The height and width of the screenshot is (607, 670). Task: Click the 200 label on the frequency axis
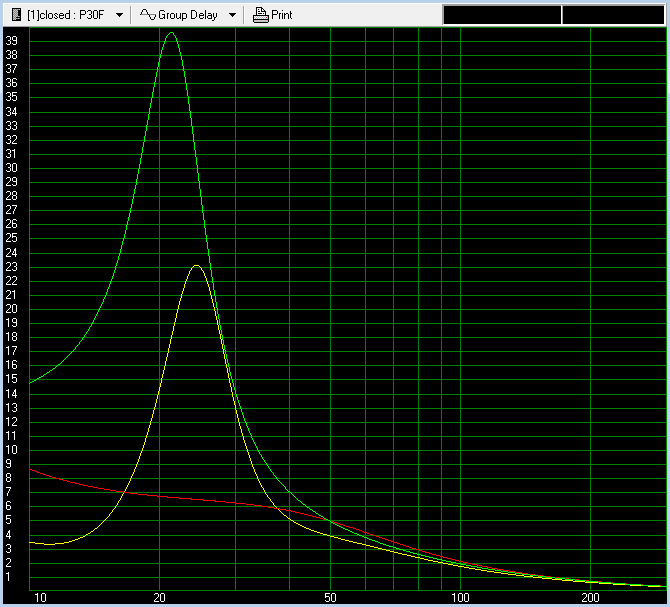pyautogui.click(x=590, y=597)
